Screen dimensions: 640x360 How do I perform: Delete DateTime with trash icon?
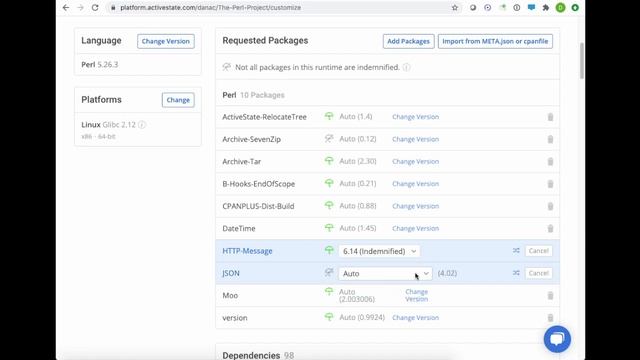click(x=550, y=229)
